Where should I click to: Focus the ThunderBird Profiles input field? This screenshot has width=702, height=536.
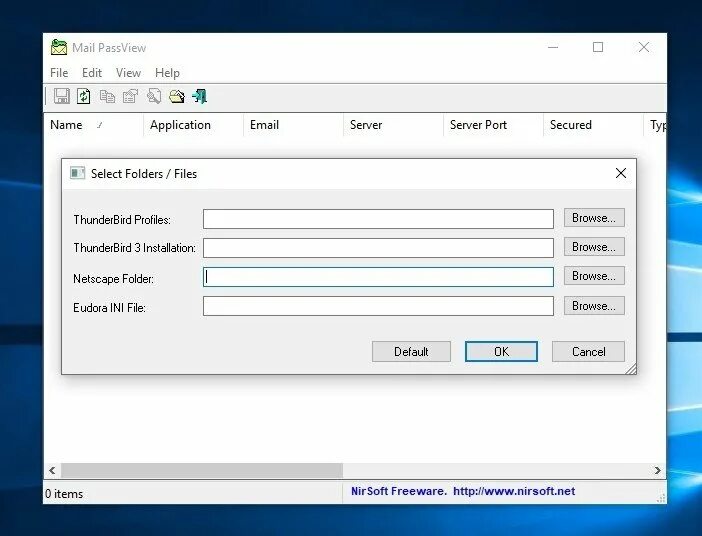378,219
